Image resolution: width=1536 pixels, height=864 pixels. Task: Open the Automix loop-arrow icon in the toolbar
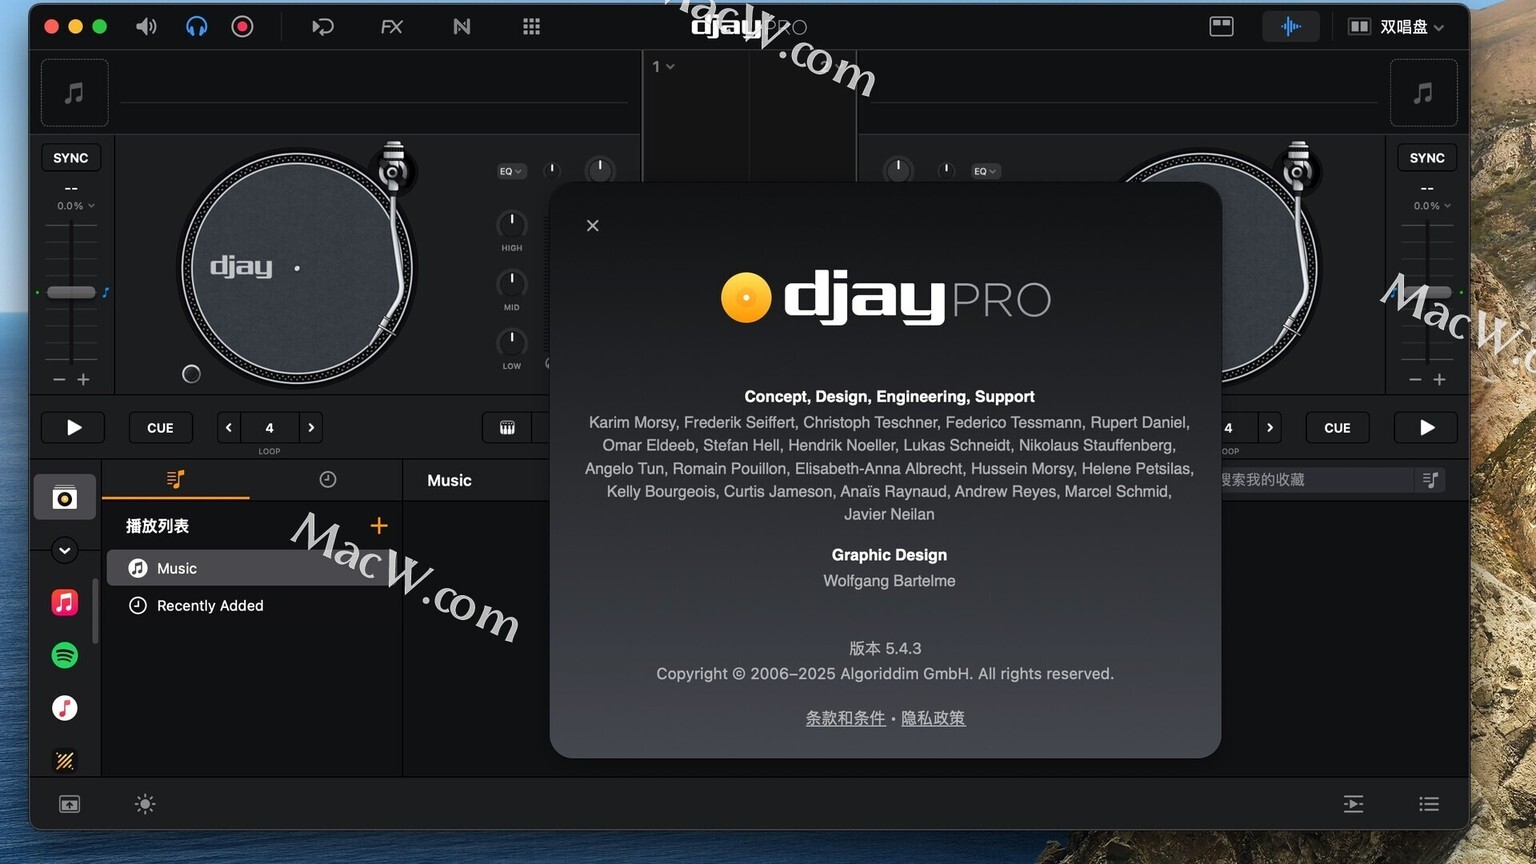pos(322,27)
